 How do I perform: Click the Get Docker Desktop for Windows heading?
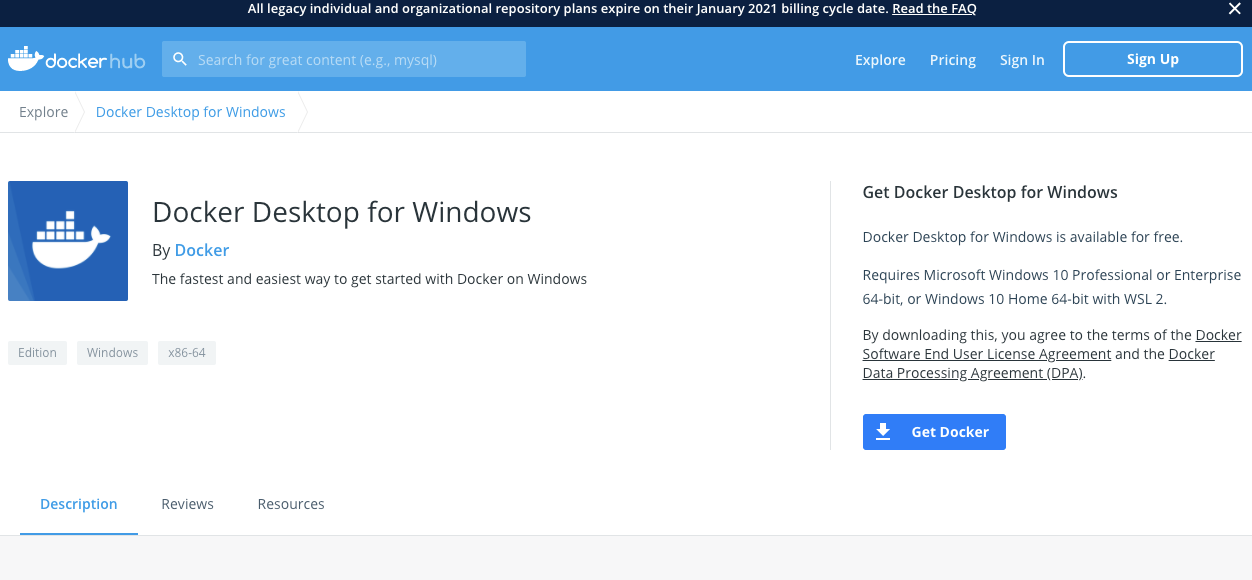coord(990,192)
